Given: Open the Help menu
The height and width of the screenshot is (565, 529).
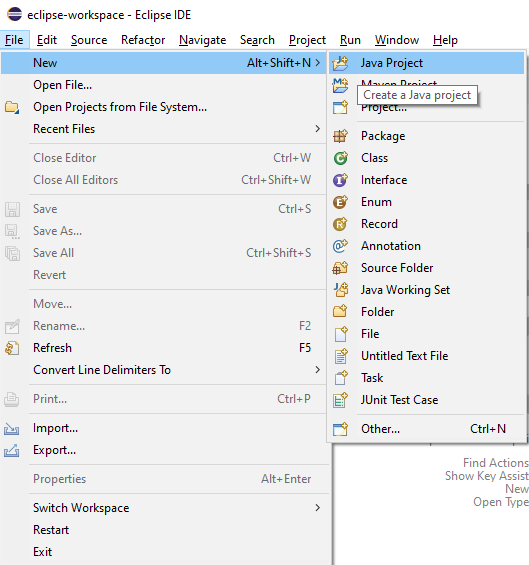Looking at the screenshot, I should [445, 40].
